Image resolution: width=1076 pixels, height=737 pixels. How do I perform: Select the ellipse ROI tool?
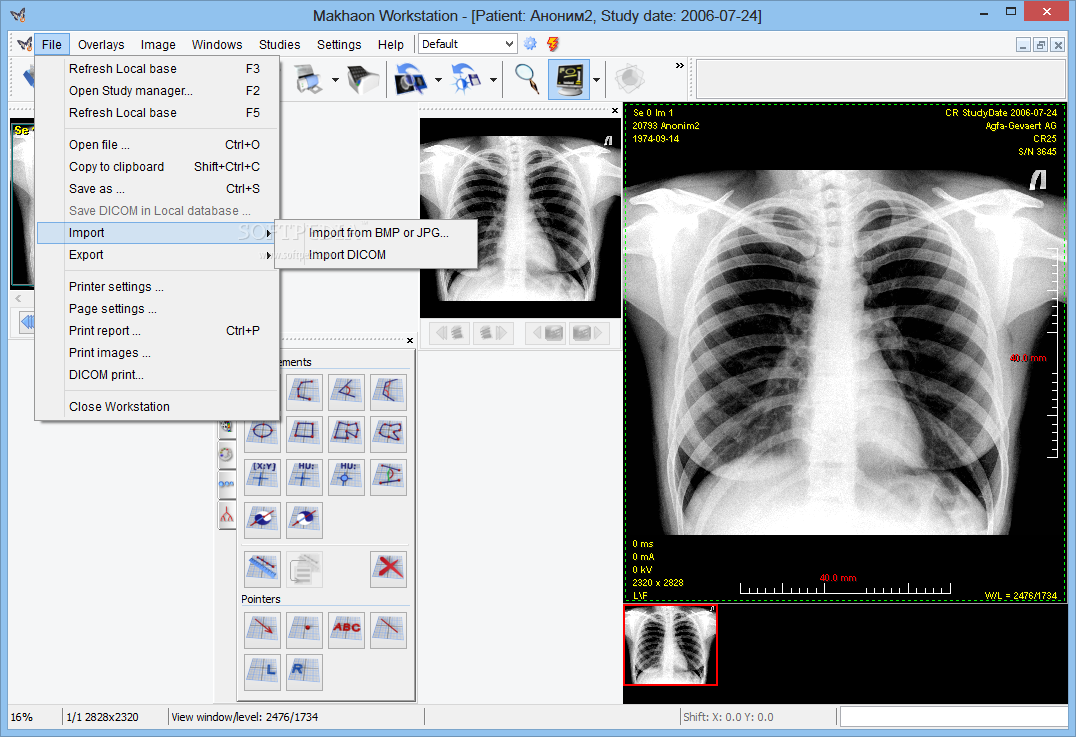pos(263,434)
